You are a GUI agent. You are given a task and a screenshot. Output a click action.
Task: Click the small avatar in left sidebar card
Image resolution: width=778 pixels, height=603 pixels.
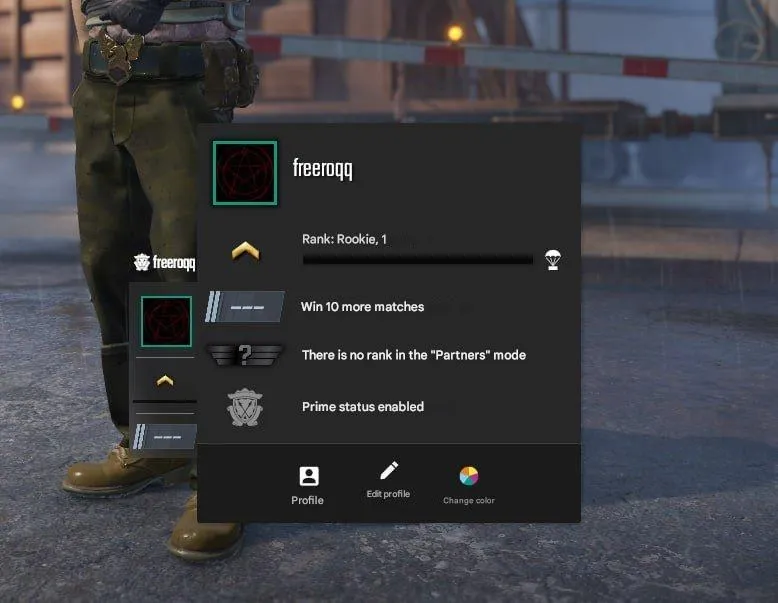point(166,321)
